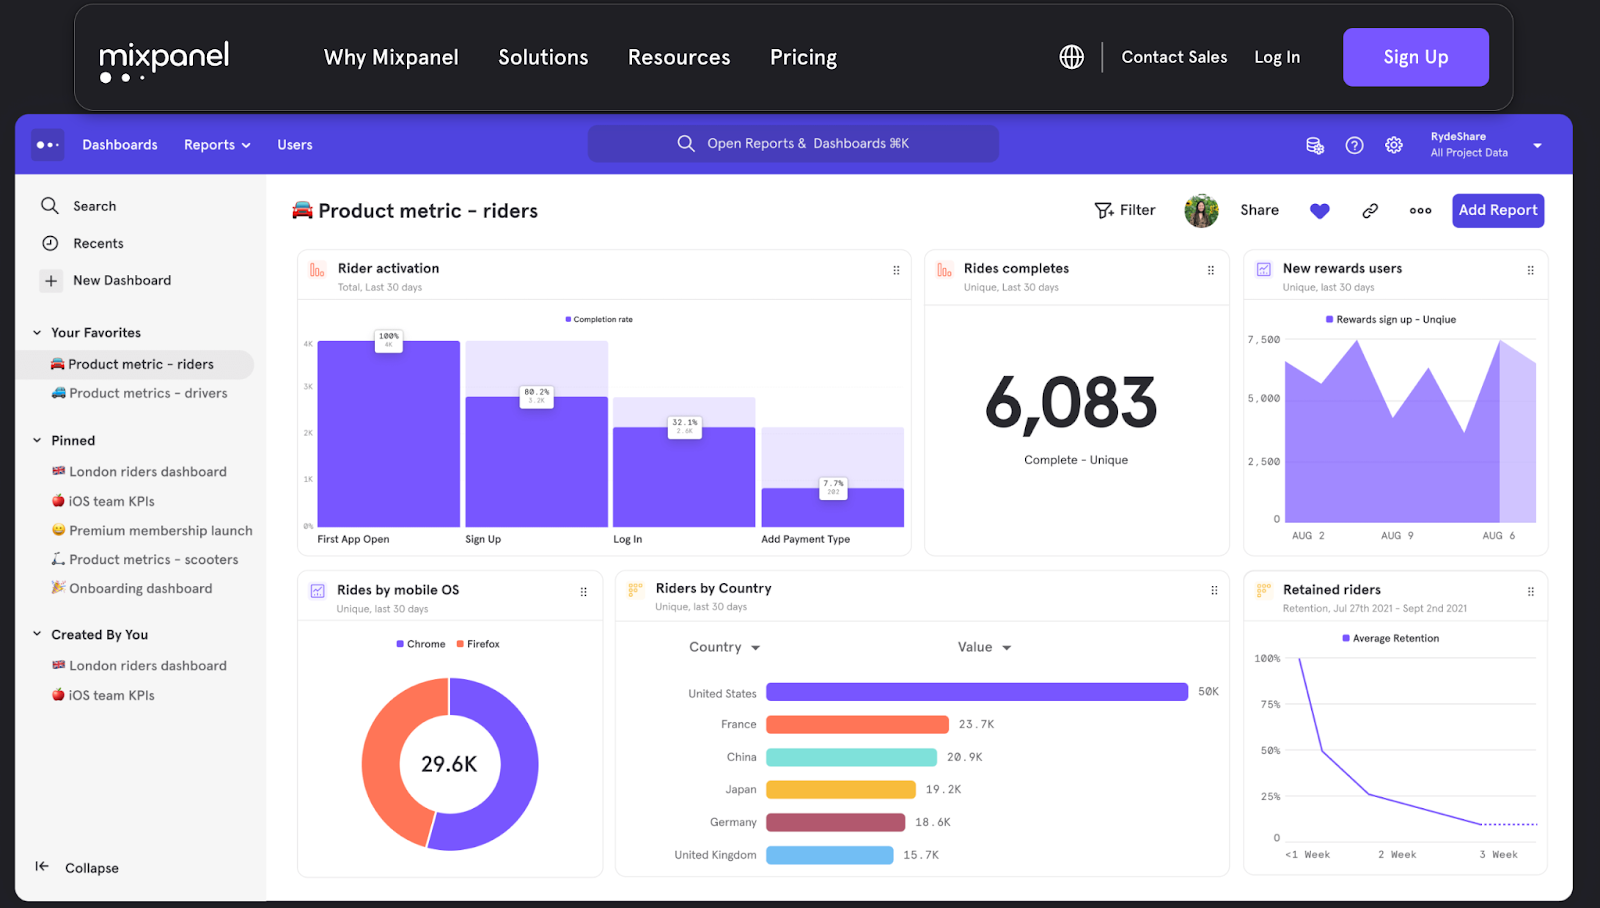Click the globe language icon

click(x=1071, y=57)
